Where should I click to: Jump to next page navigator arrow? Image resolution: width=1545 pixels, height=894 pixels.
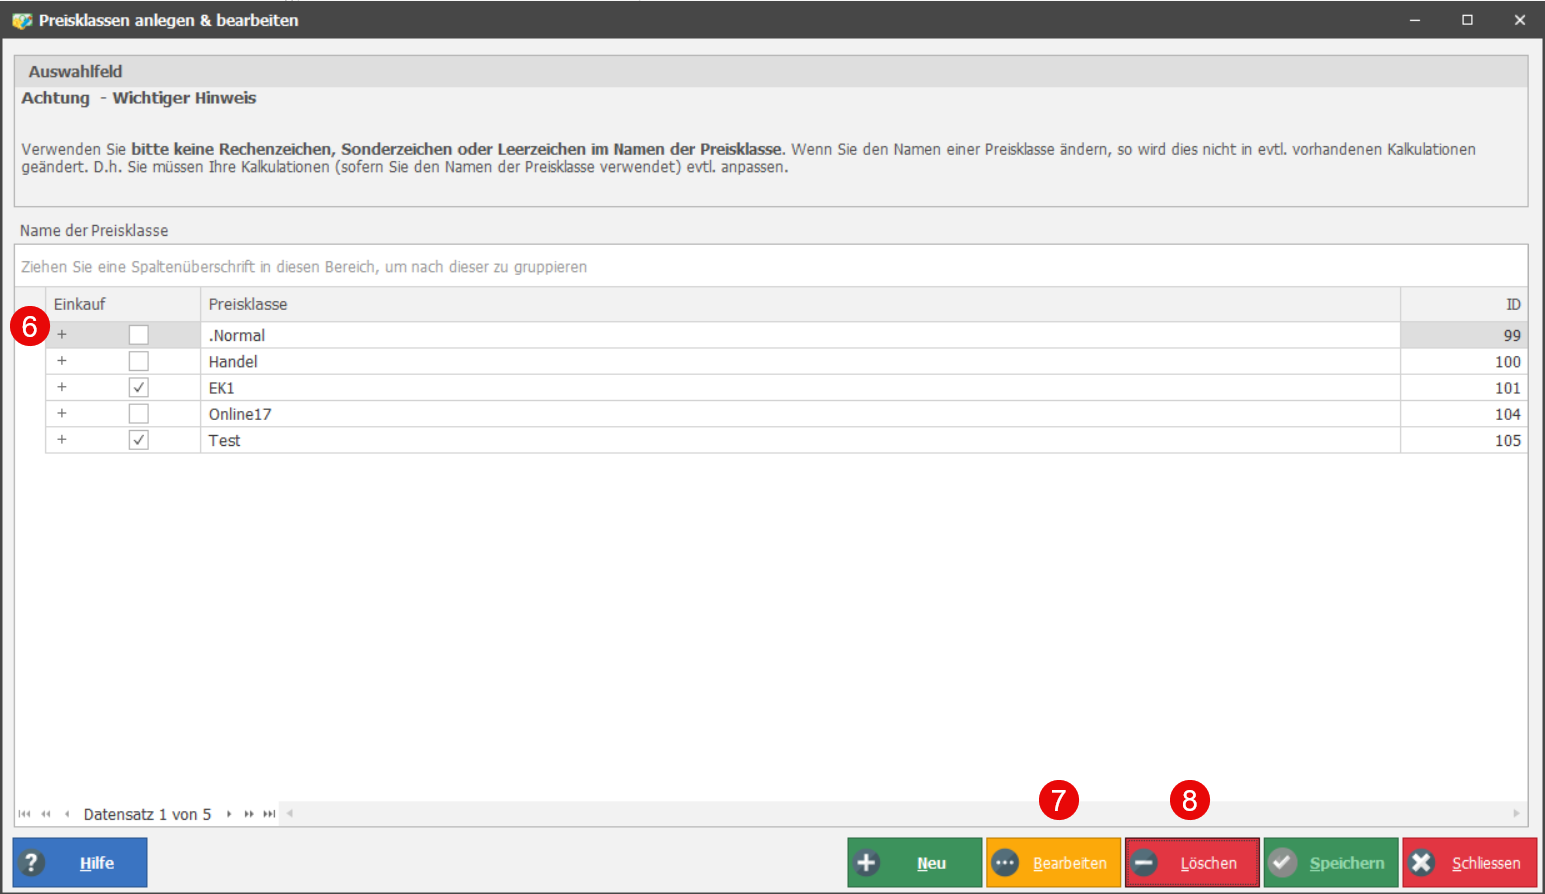(249, 814)
